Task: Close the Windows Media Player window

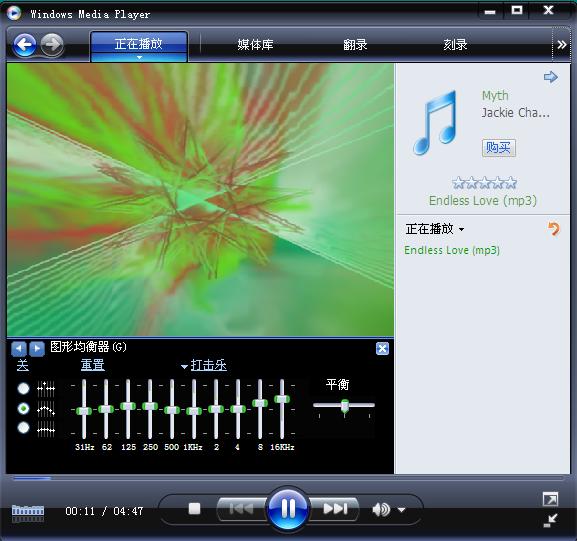Action: pyautogui.click(x=548, y=11)
